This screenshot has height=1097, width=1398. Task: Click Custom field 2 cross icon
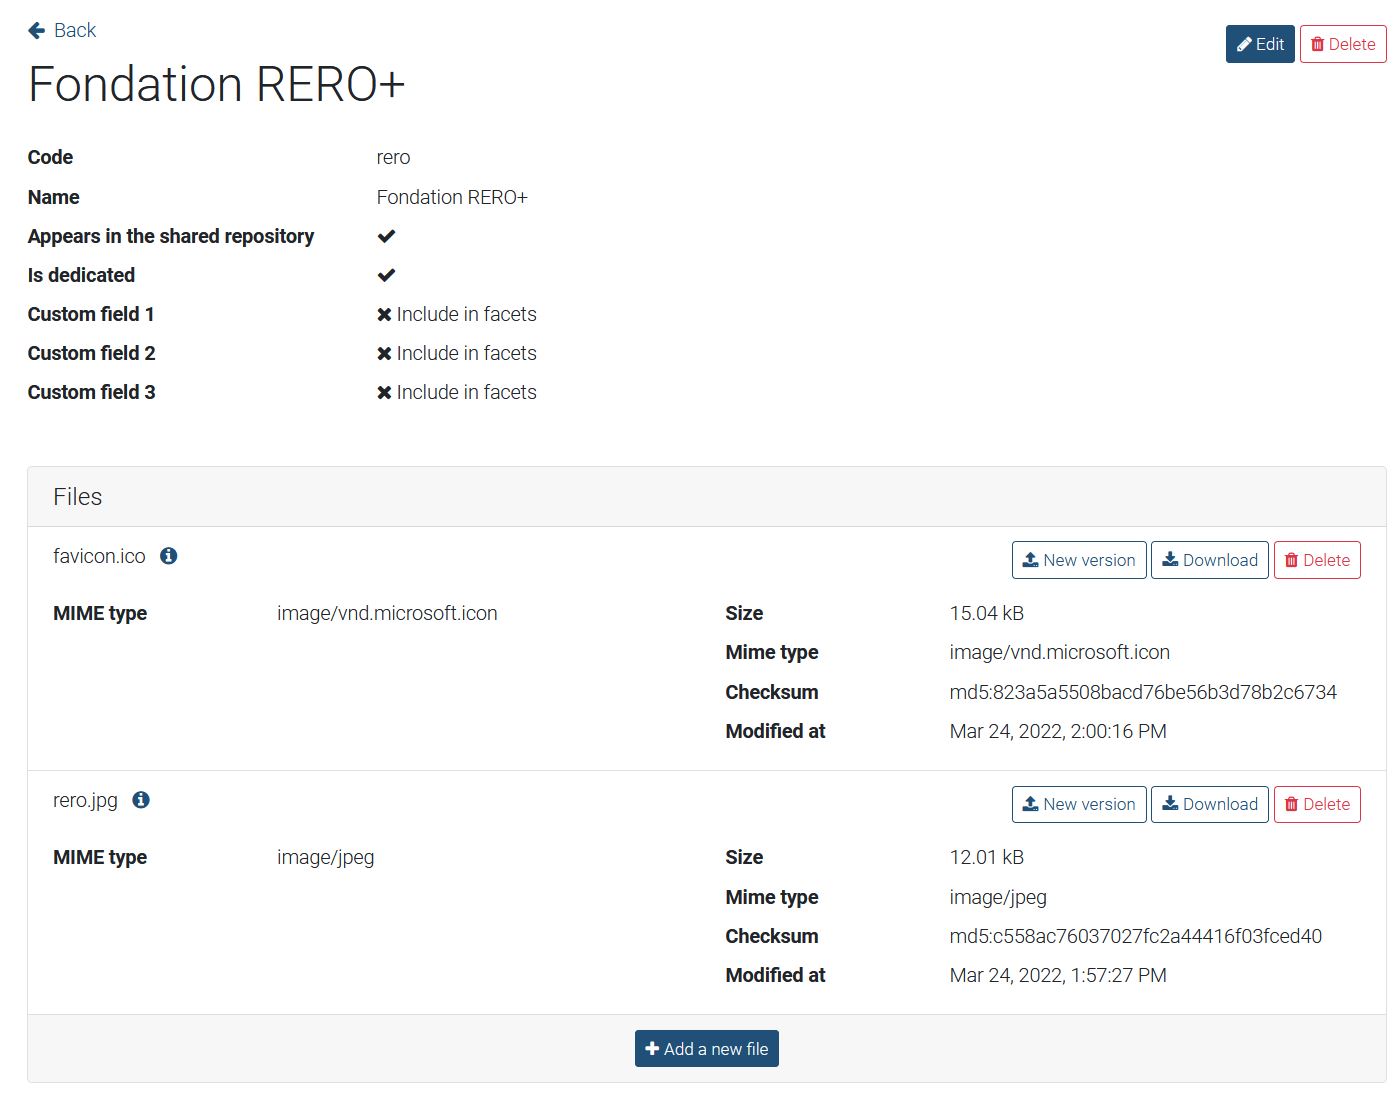point(384,354)
